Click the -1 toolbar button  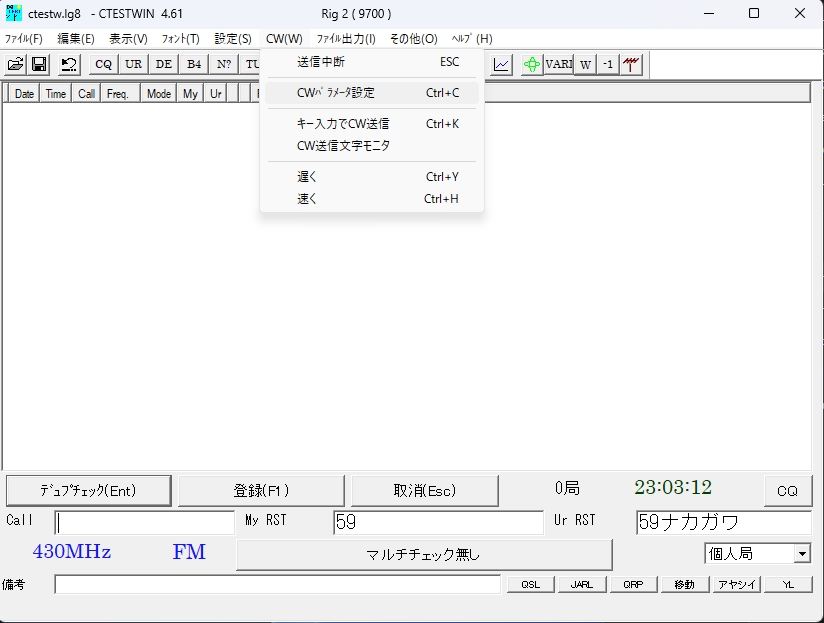pyautogui.click(x=608, y=64)
